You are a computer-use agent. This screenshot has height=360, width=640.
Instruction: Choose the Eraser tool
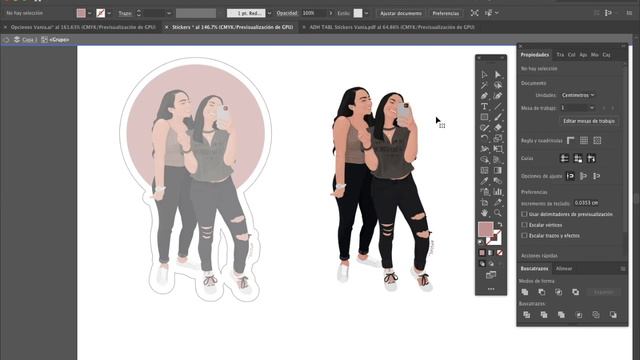click(x=498, y=128)
